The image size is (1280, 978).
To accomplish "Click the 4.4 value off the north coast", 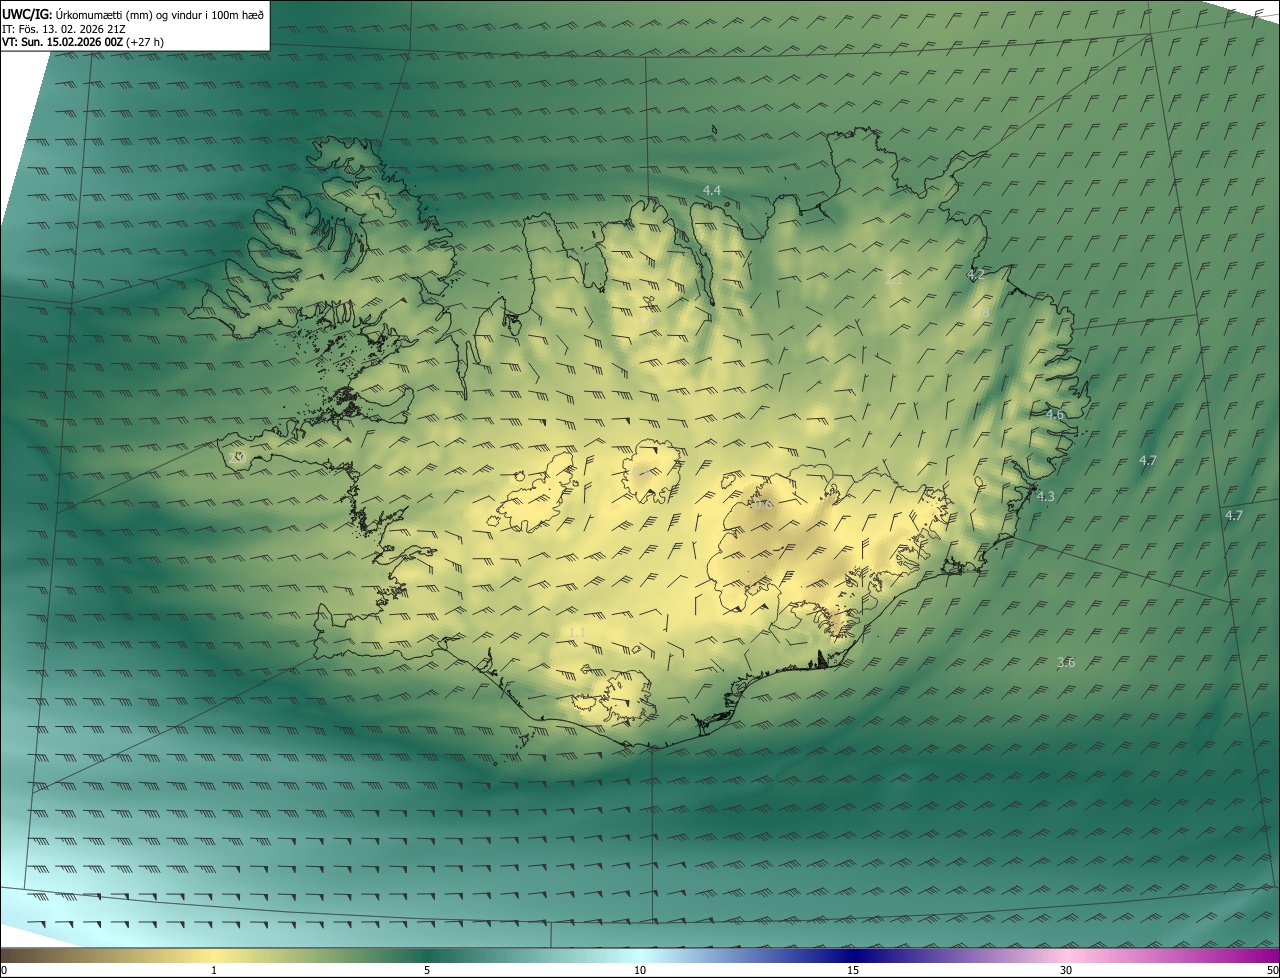I will pos(712,190).
